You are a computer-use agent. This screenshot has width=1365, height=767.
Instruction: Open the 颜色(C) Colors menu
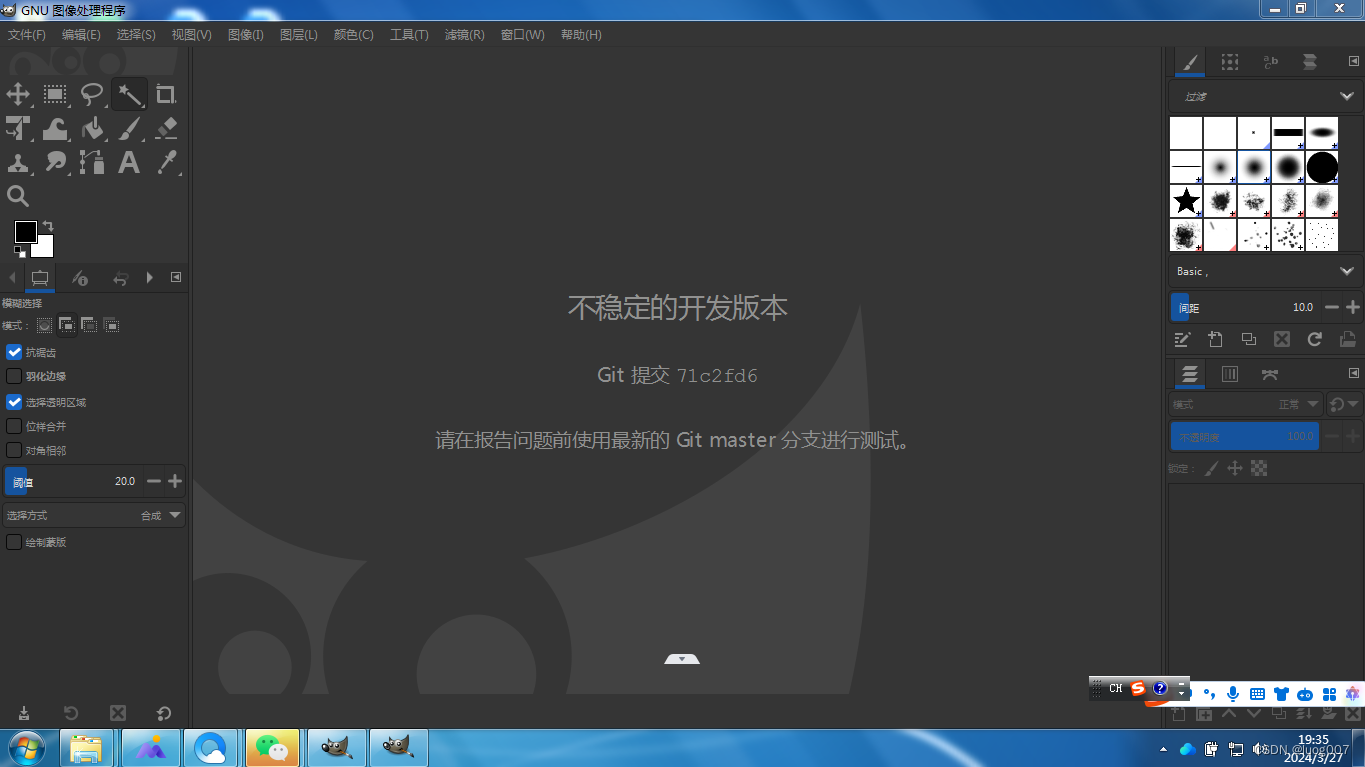tap(353, 34)
